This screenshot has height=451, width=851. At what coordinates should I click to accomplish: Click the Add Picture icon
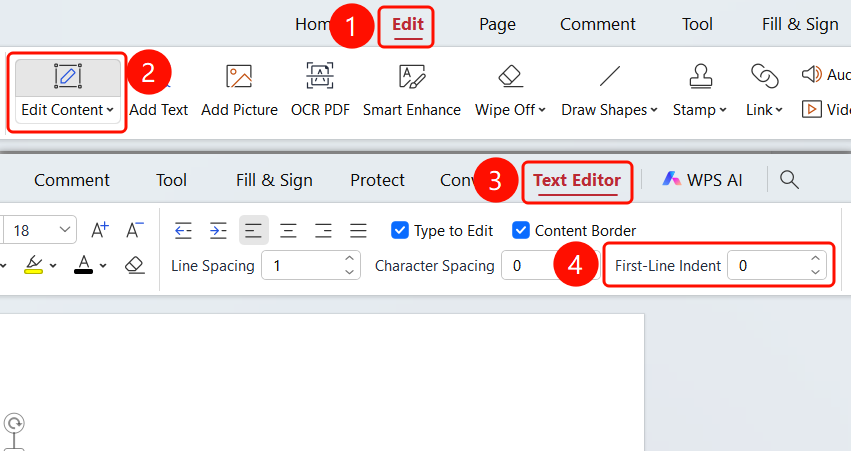pos(239,76)
